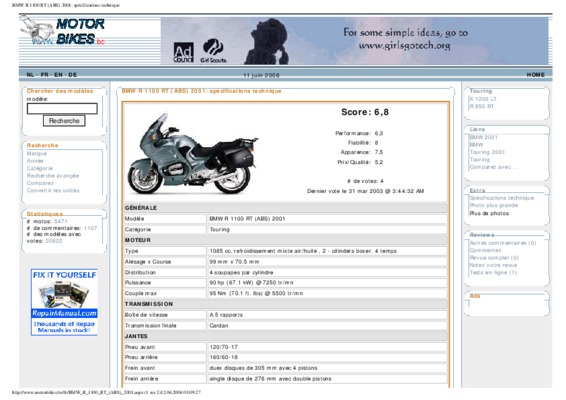The width and height of the screenshot is (566, 400).
Task: Click the Dernier vote date line
Action: tap(365, 191)
